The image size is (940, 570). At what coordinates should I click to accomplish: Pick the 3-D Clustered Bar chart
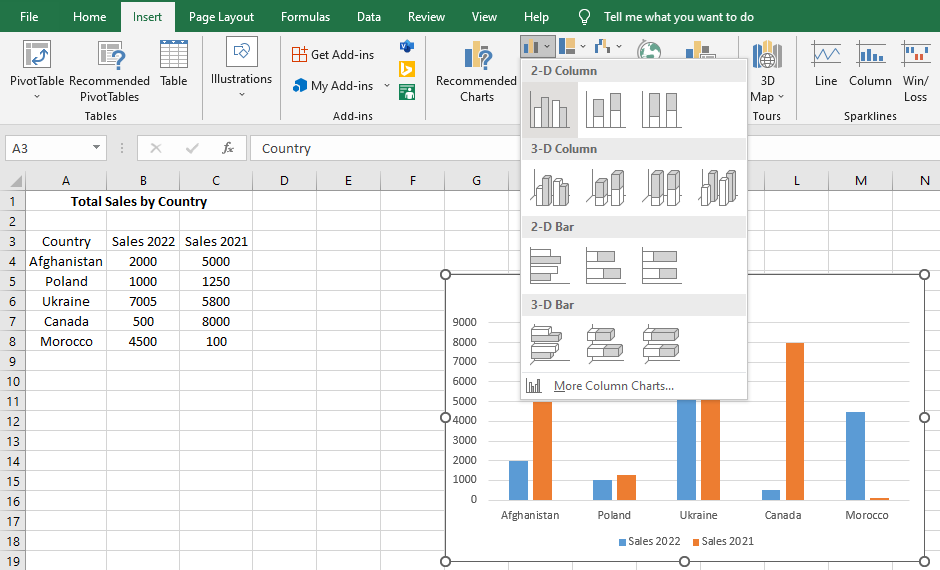(550, 344)
